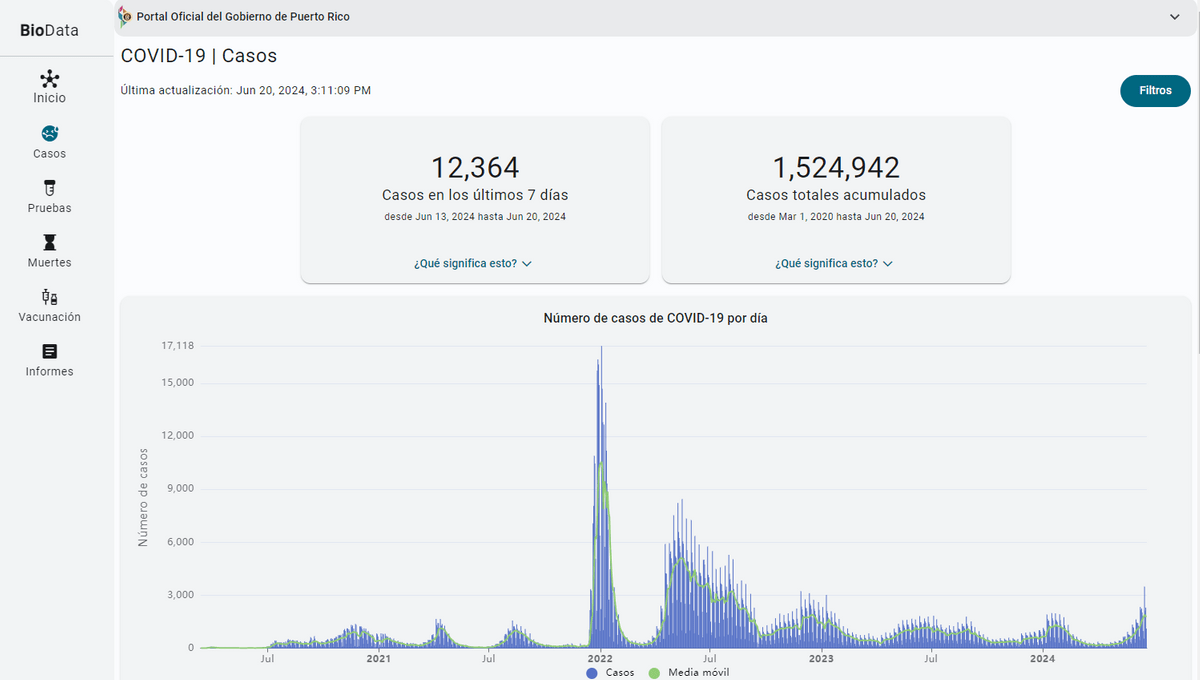
Task: Select the Muertes menu label
Action: click(x=50, y=263)
